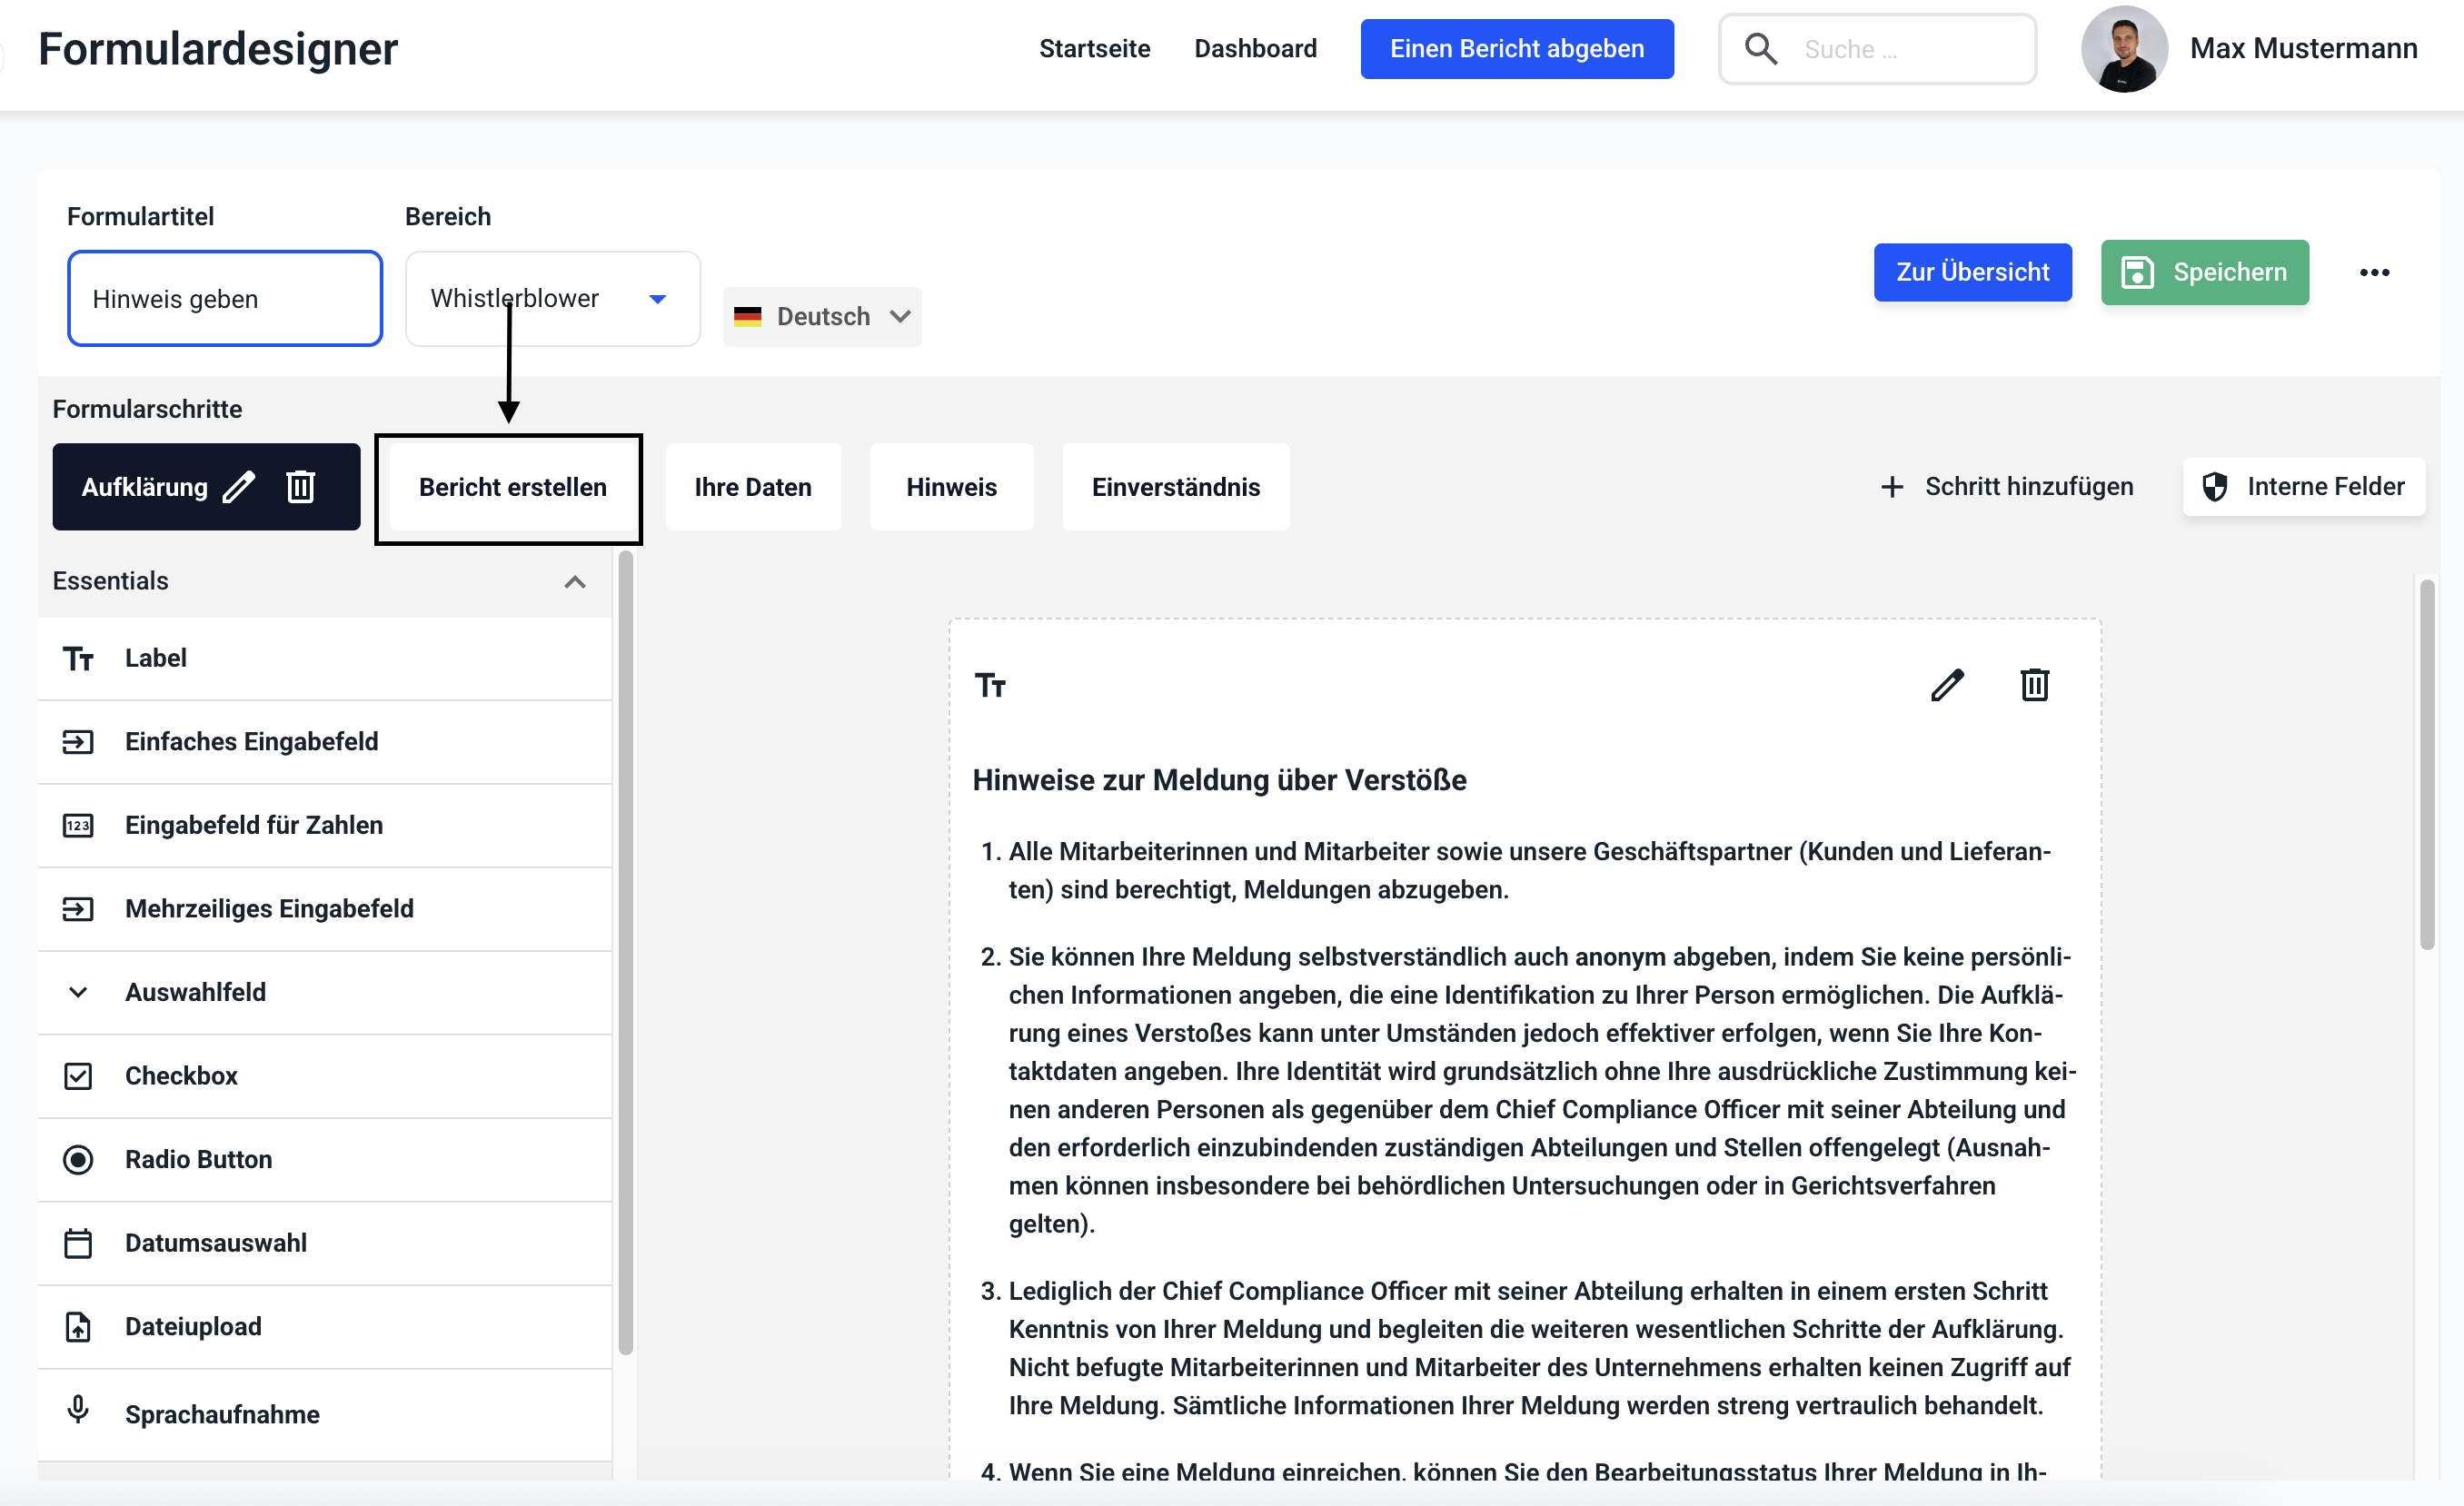Viewport: 2464px width, 1506px height.
Task: Select the Sprachaufnahme microphone element
Action: click(222, 1414)
